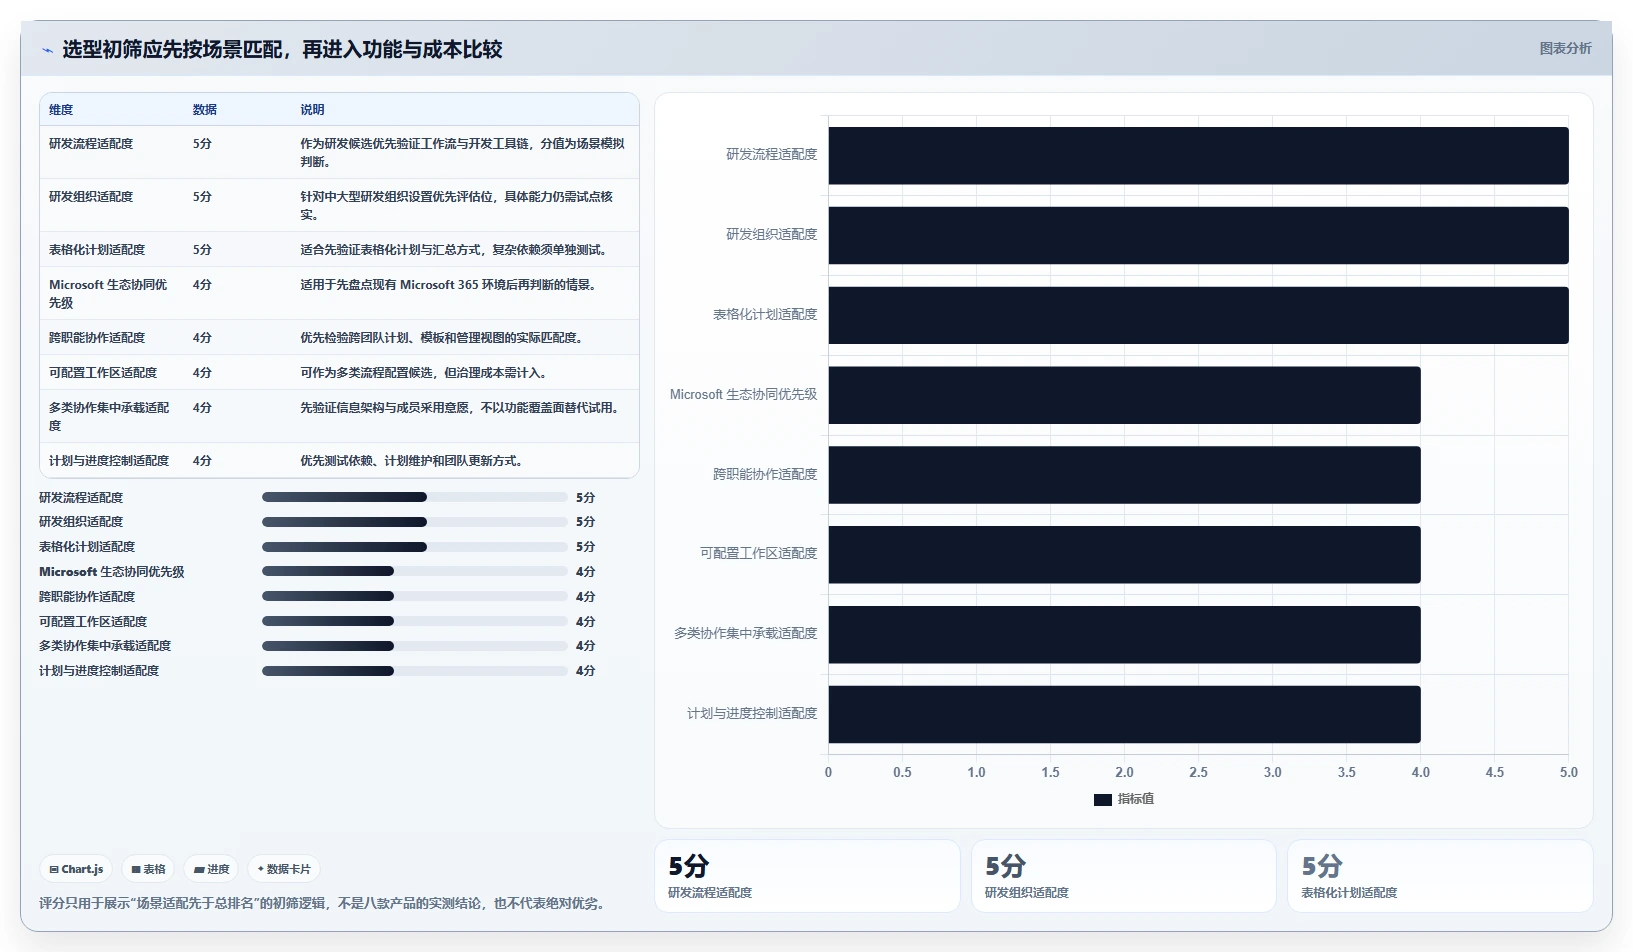
Task: Click the 5.0 tick on the chart x-axis
Action: click(x=1568, y=772)
